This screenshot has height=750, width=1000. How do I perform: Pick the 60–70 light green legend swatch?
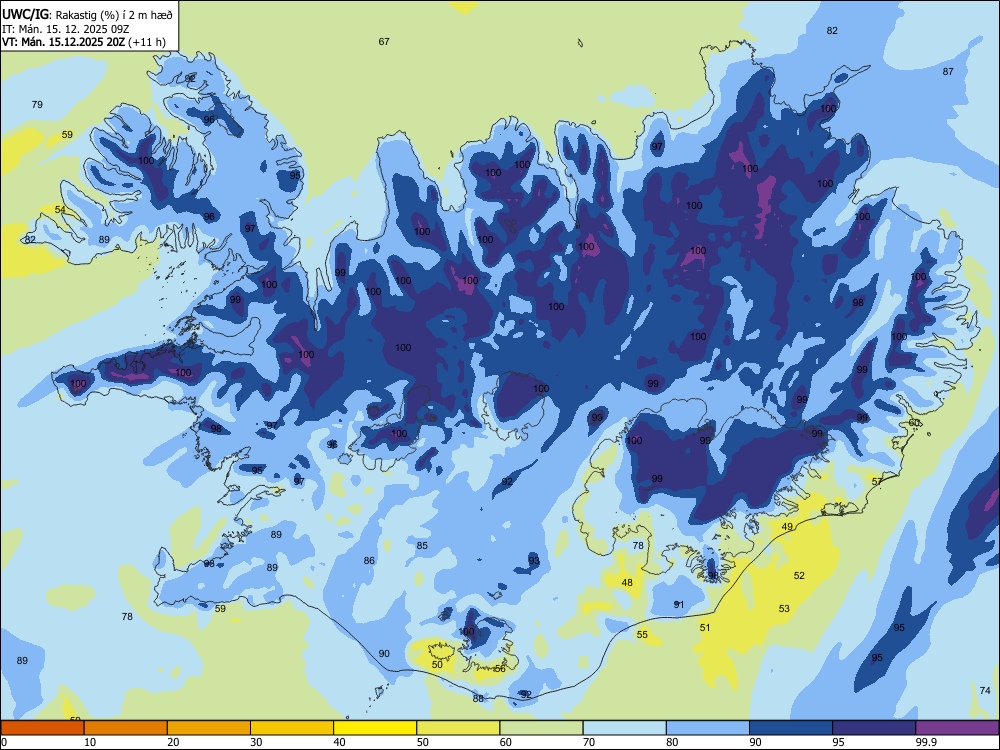(x=541, y=728)
